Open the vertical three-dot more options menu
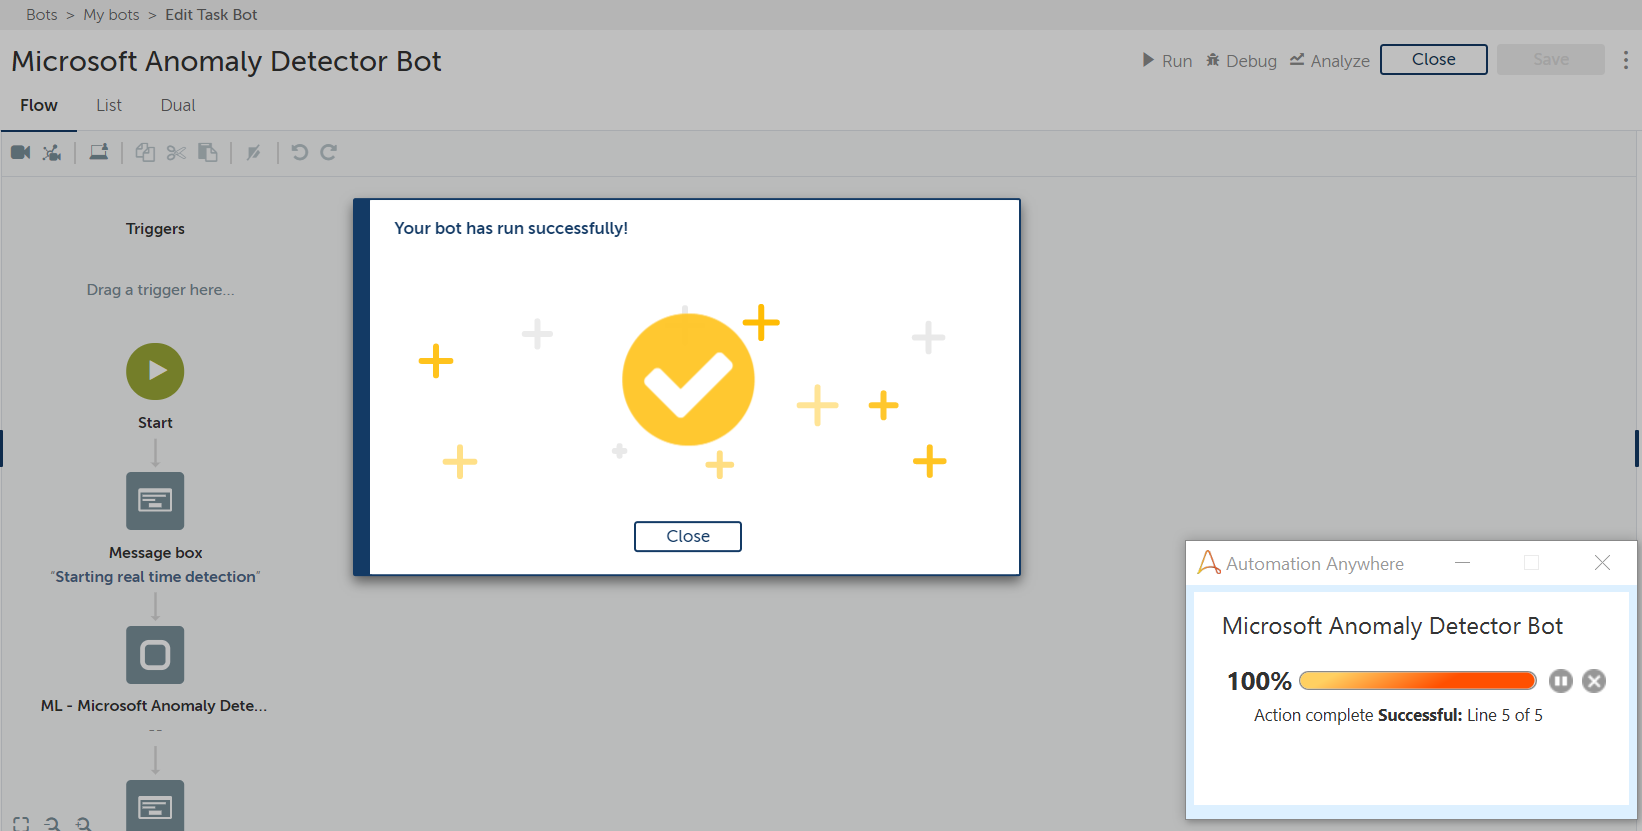This screenshot has width=1642, height=831. 1625,60
